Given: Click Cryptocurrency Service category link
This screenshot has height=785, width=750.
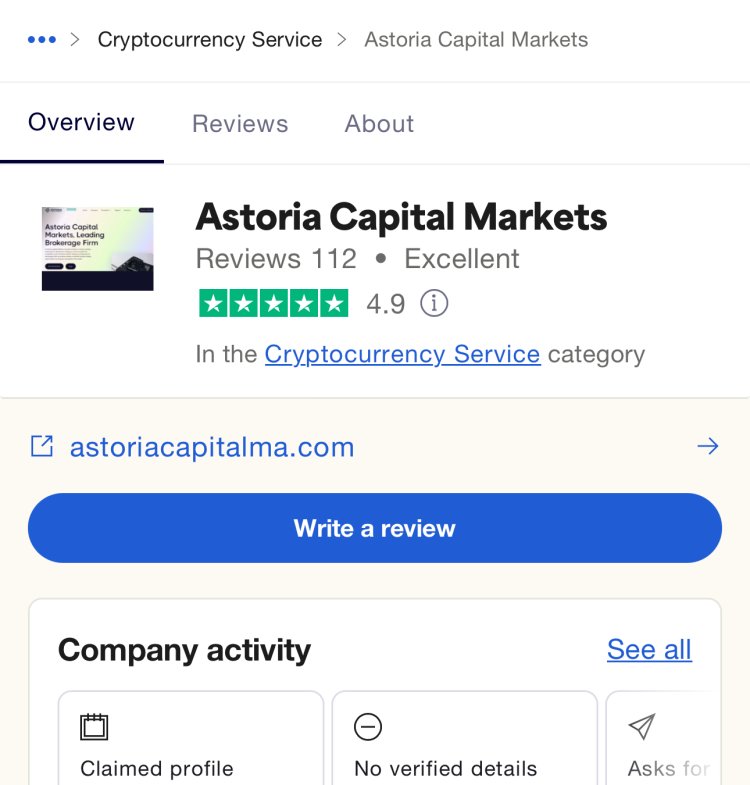Looking at the screenshot, I should point(403,354).
